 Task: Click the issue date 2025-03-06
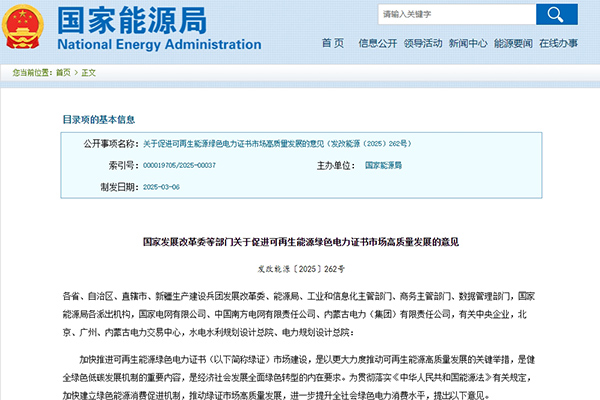coord(164,187)
